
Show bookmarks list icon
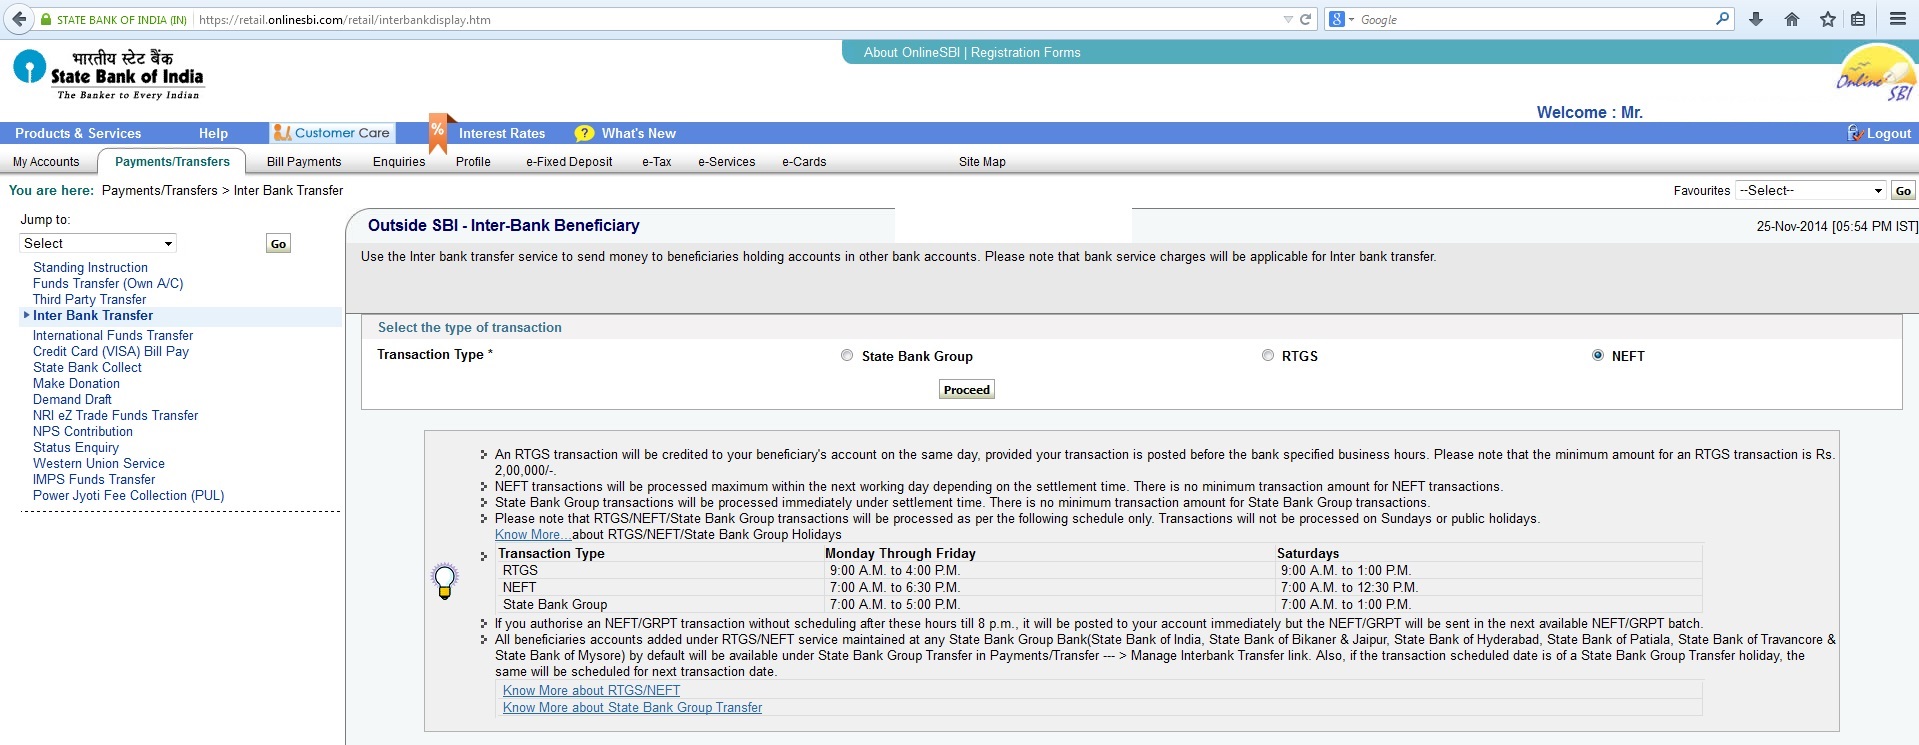[1858, 19]
